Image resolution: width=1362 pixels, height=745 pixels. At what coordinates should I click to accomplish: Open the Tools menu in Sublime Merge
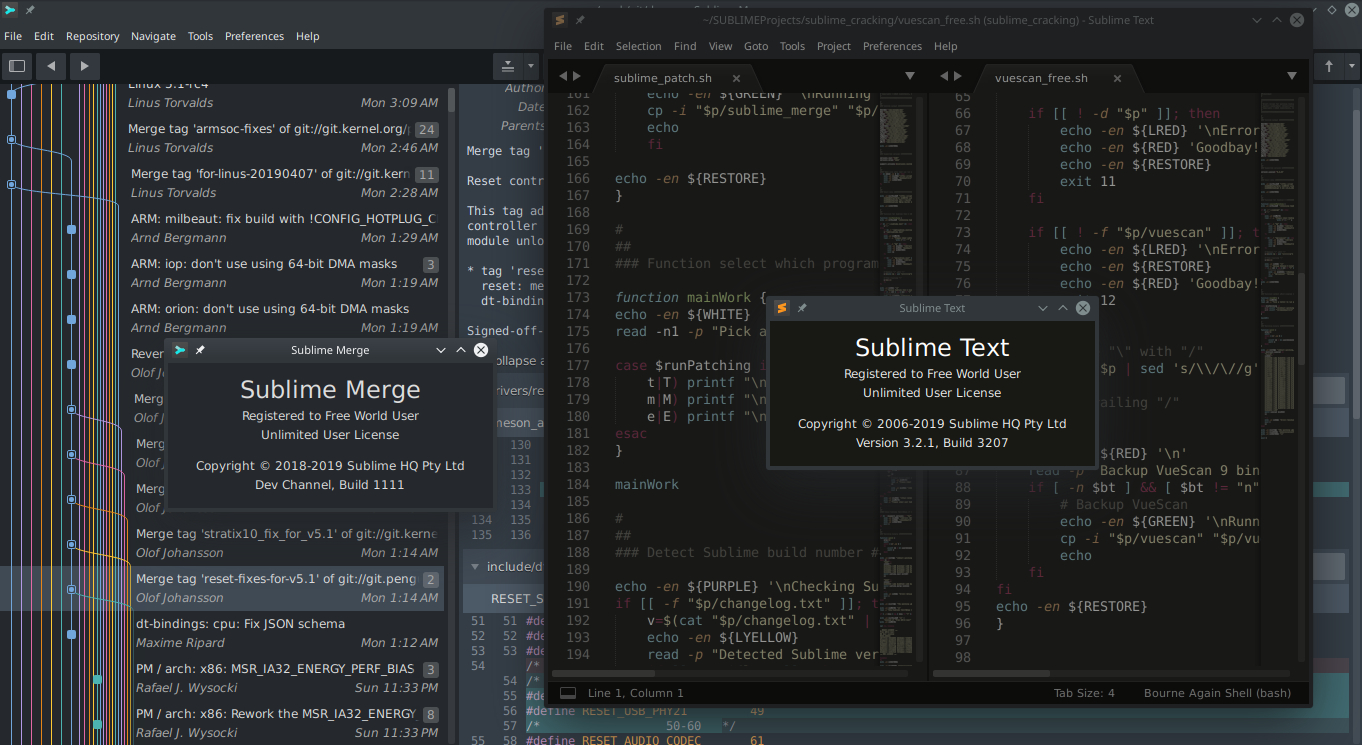200,36
